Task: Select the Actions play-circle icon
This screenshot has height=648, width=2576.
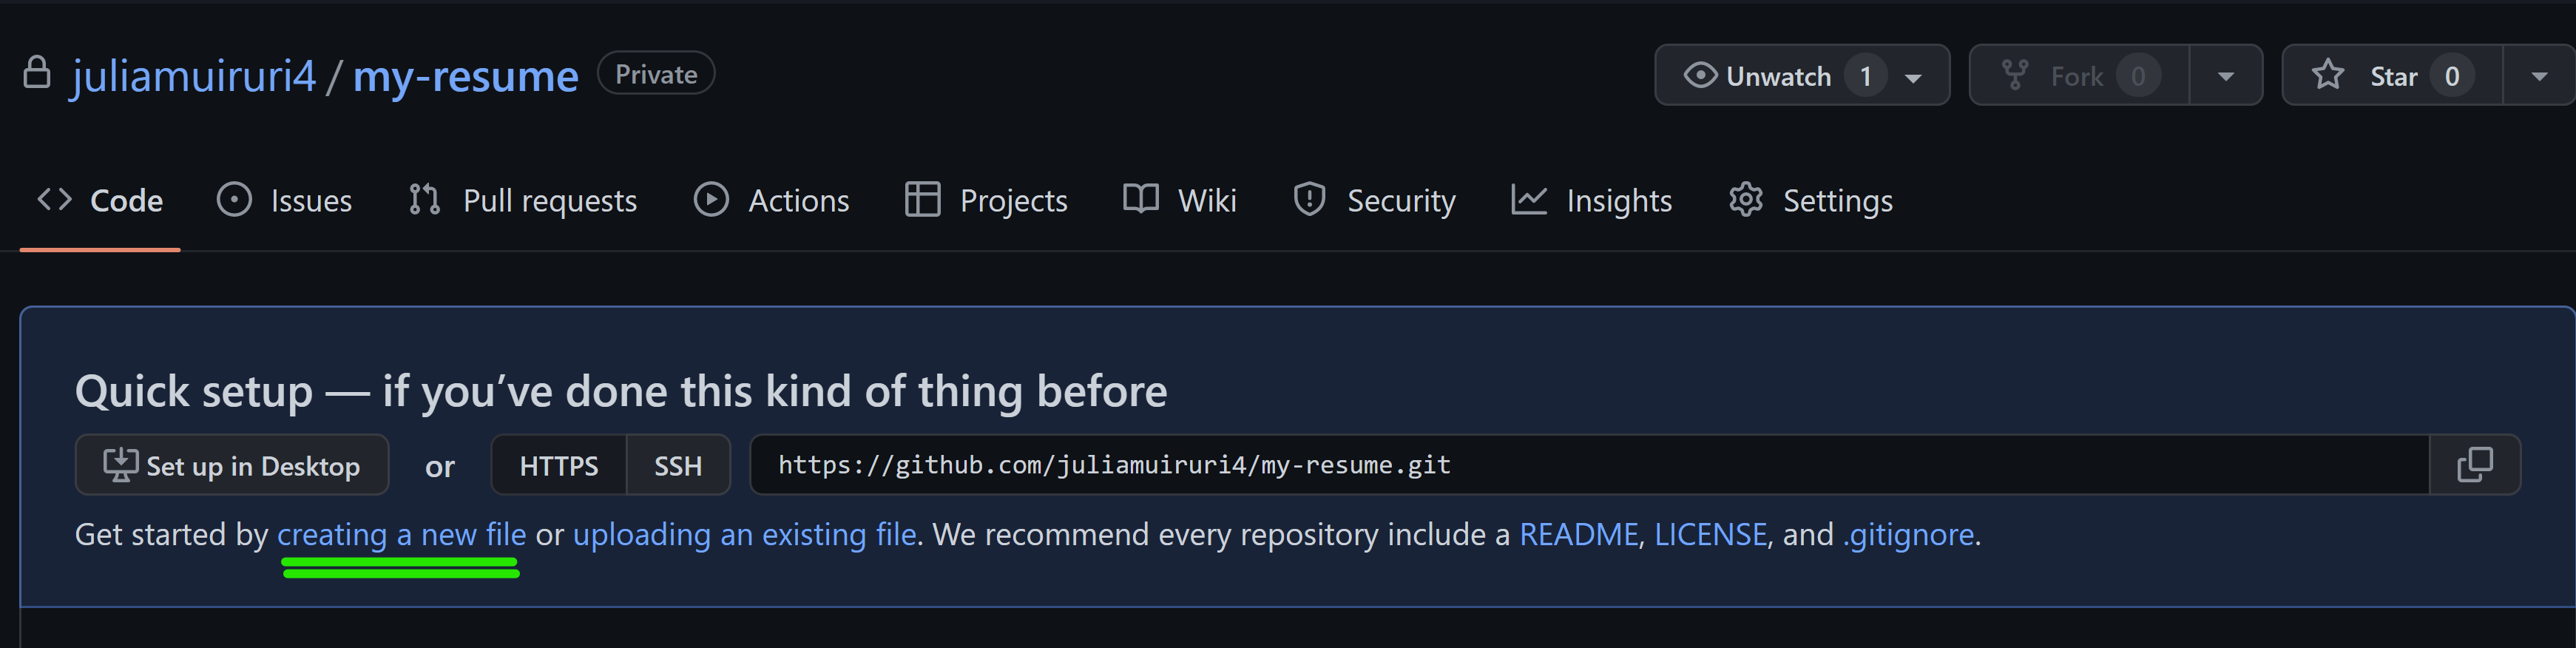Action: coord(712,199)
